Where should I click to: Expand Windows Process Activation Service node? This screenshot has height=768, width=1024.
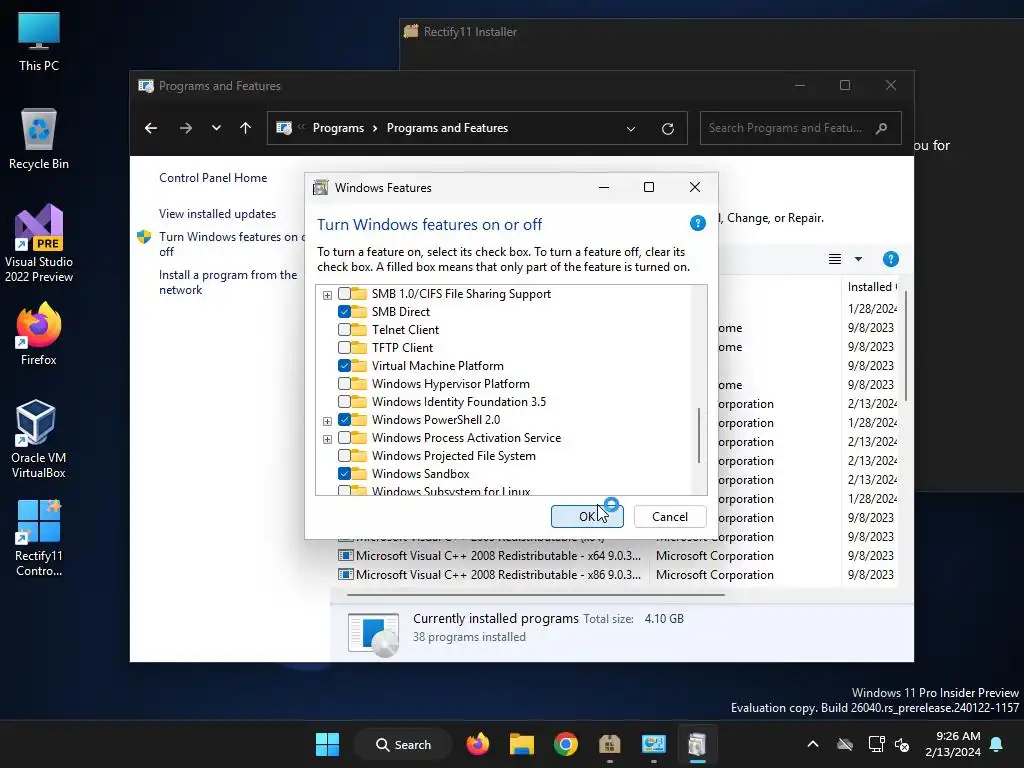[x=327, y=439]
